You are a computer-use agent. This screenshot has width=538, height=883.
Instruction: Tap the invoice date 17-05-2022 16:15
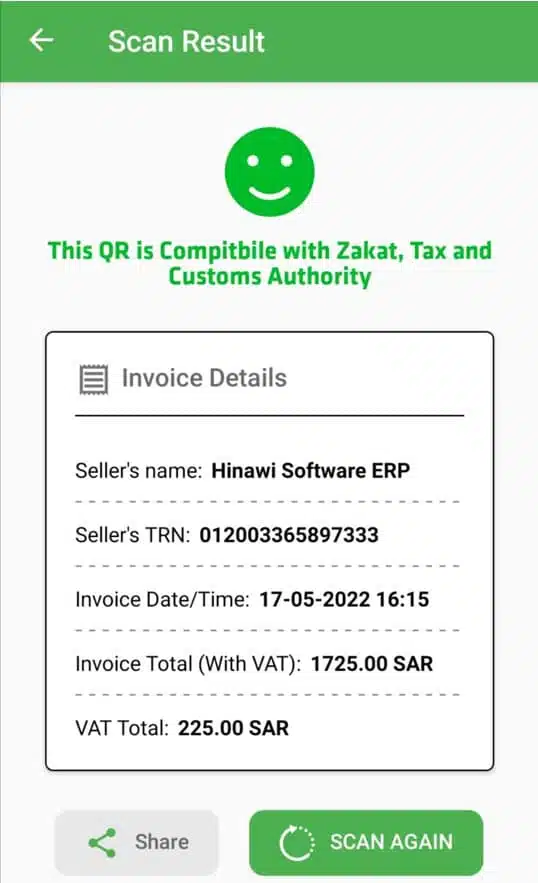344,599
